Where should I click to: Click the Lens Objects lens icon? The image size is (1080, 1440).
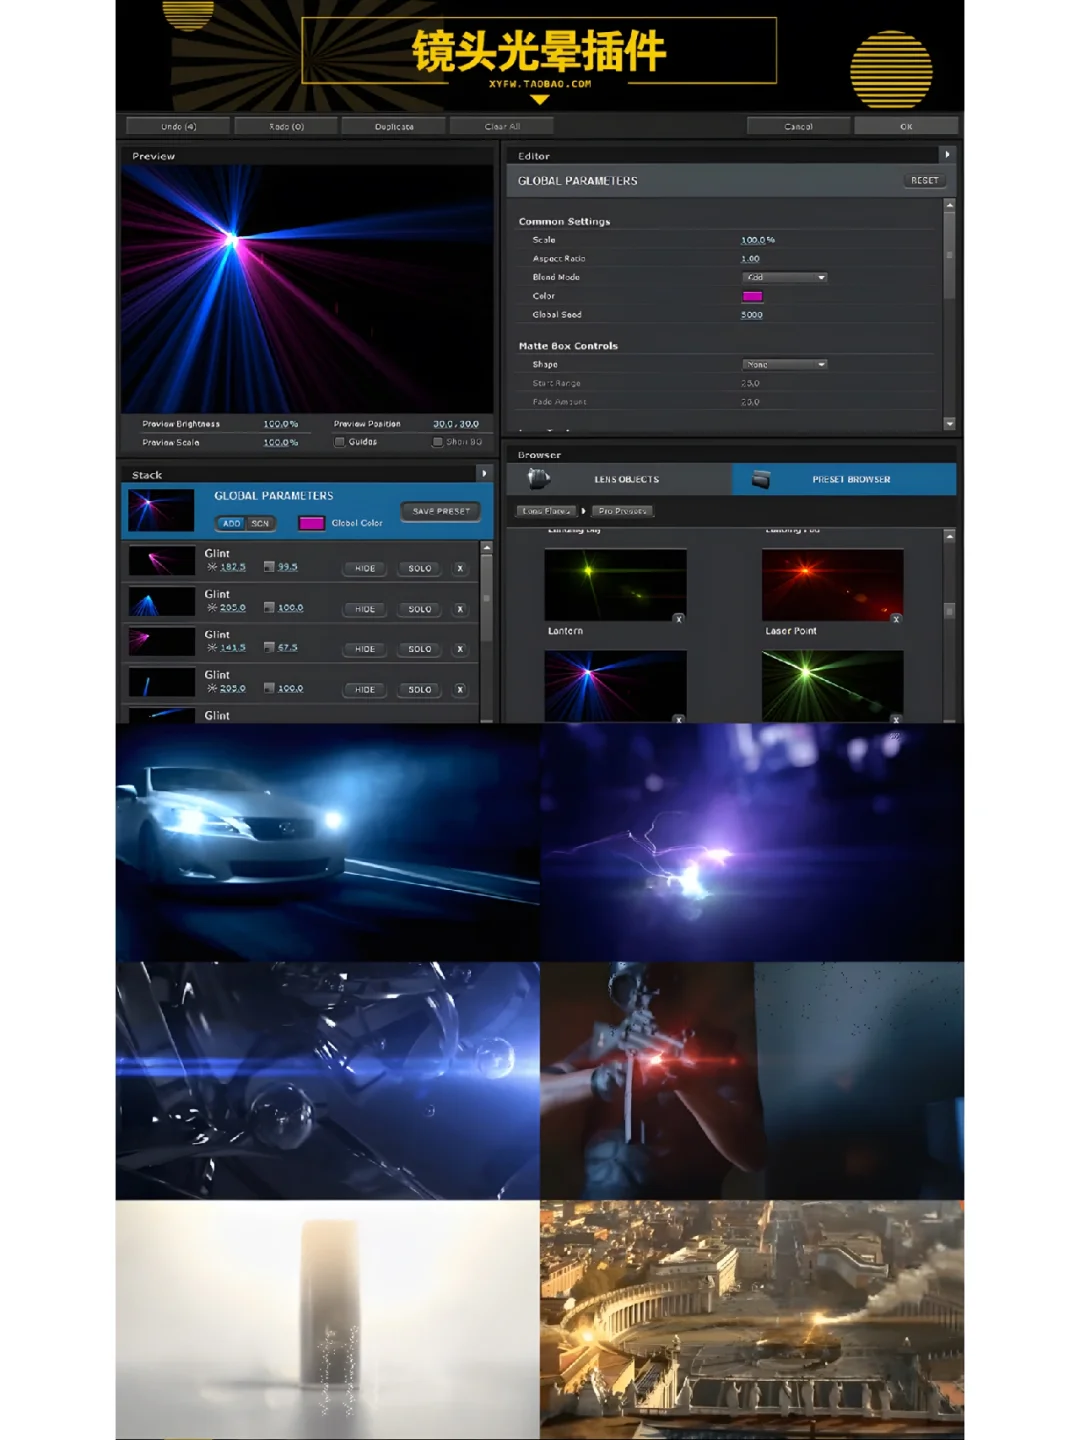click(539, 479)
